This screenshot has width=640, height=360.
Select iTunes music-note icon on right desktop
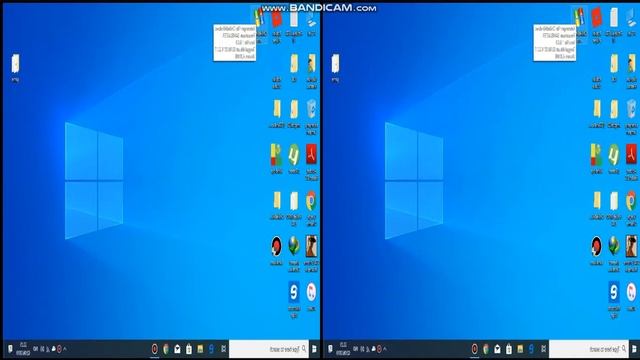point(631,292)
